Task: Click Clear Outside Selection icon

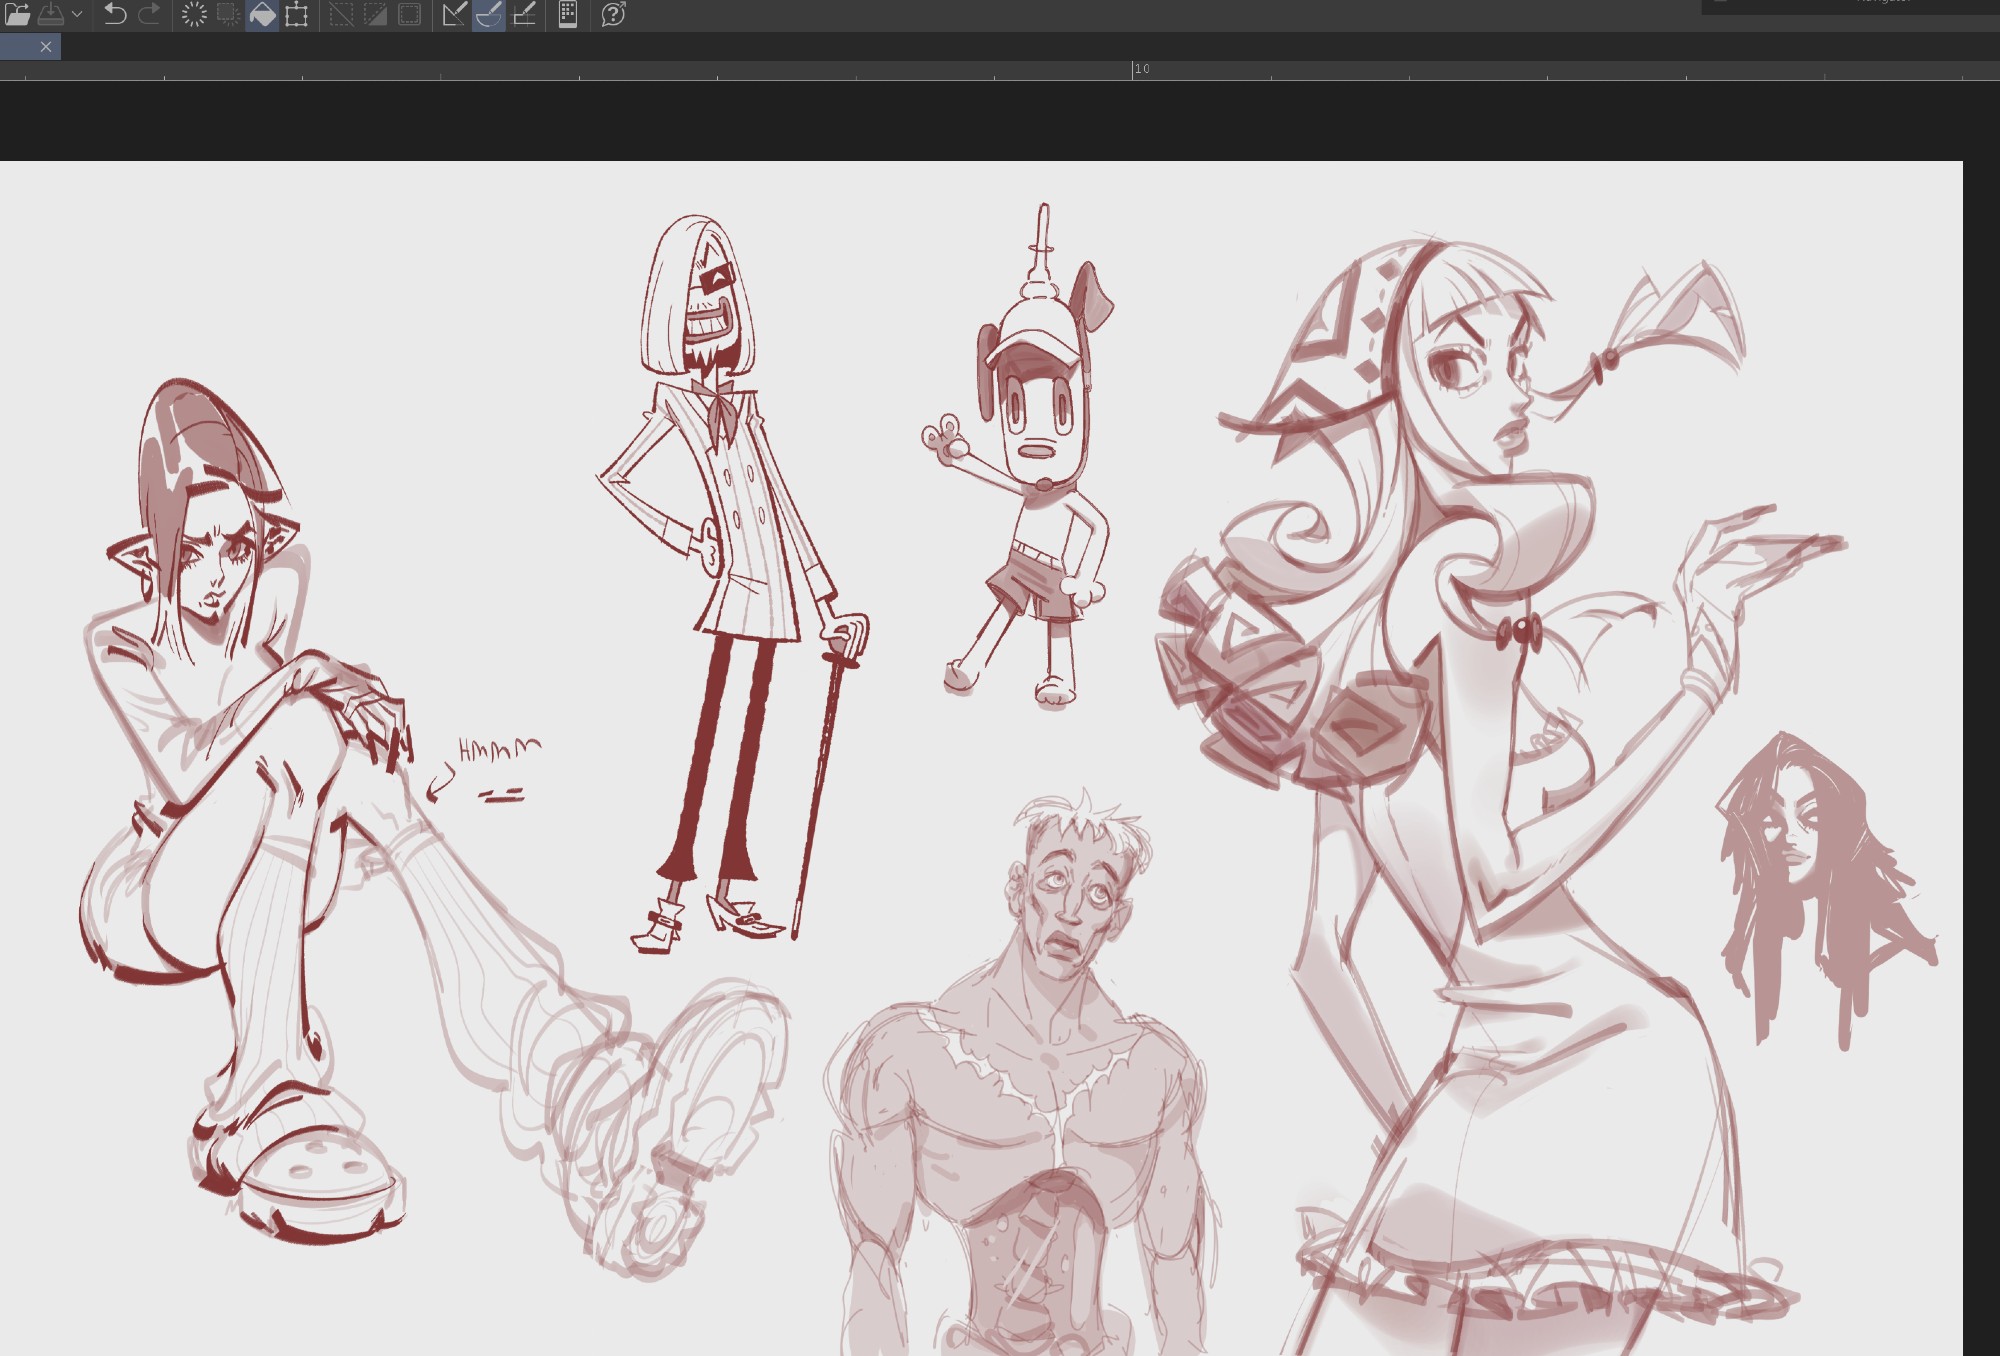Action: (228, 14)
